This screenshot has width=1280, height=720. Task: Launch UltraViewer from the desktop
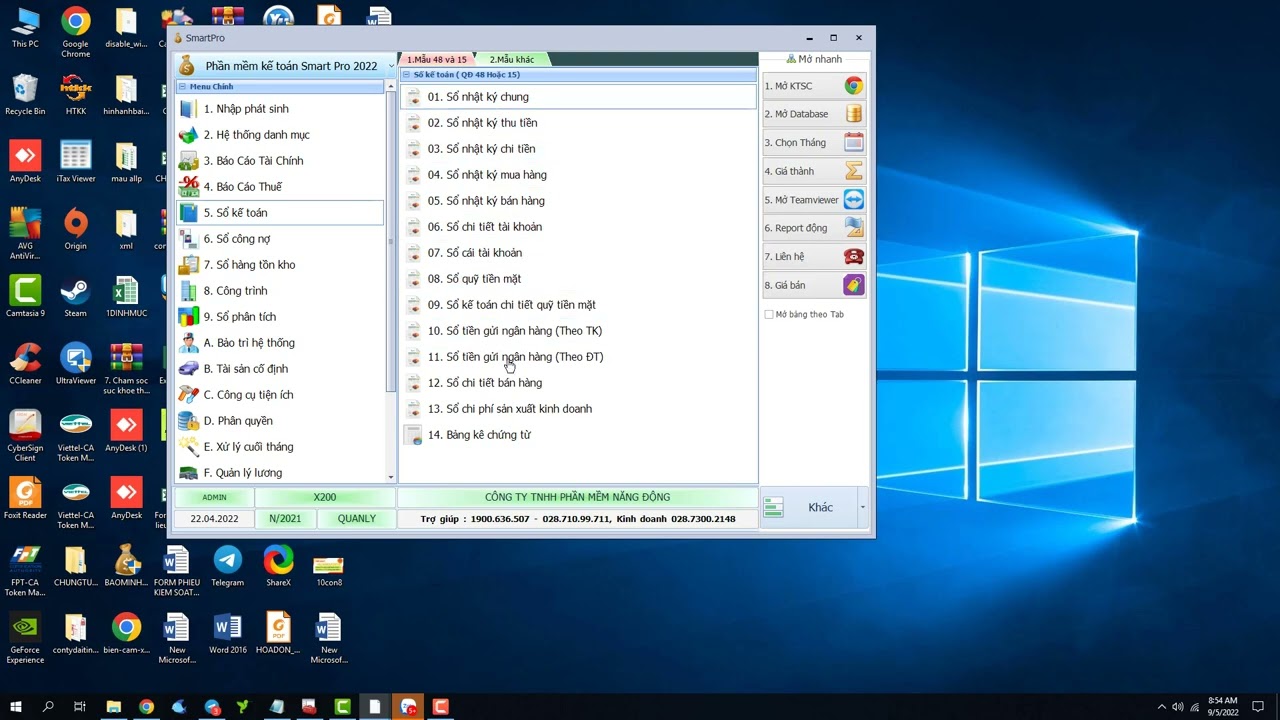point(76,363)
